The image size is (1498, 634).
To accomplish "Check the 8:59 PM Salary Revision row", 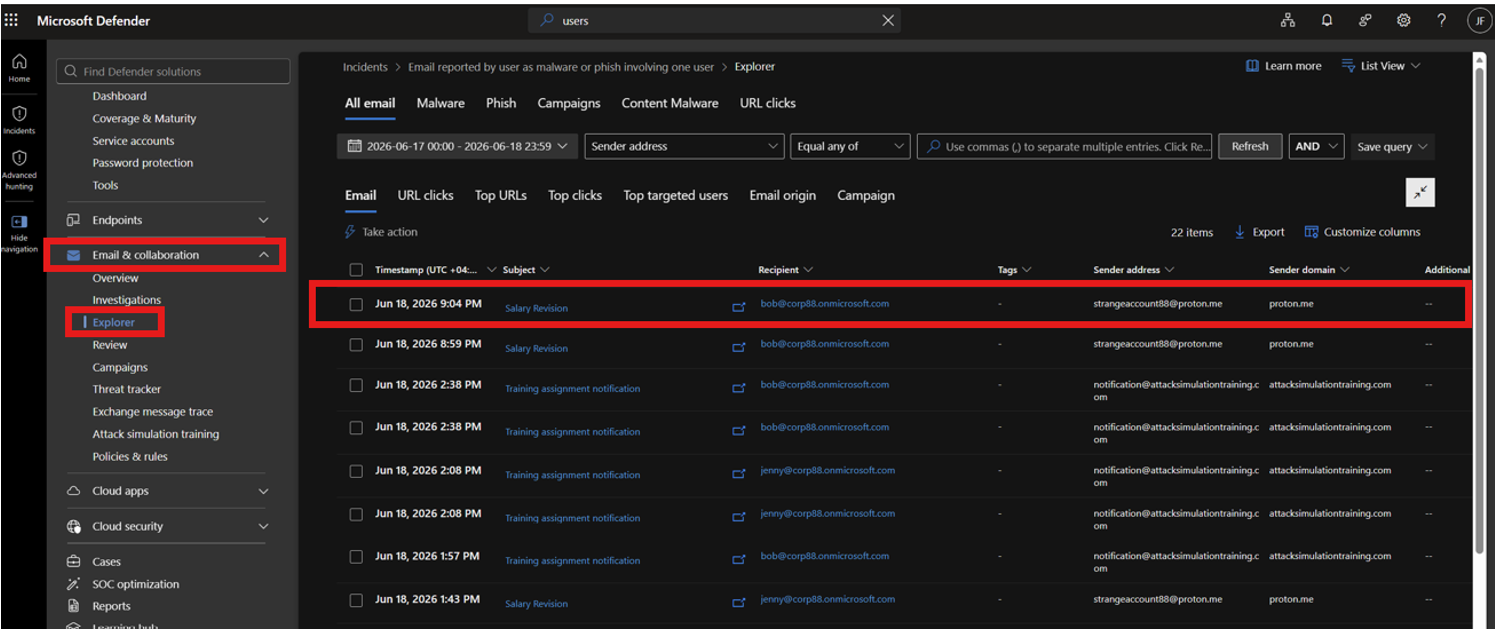I will [356, 344].
